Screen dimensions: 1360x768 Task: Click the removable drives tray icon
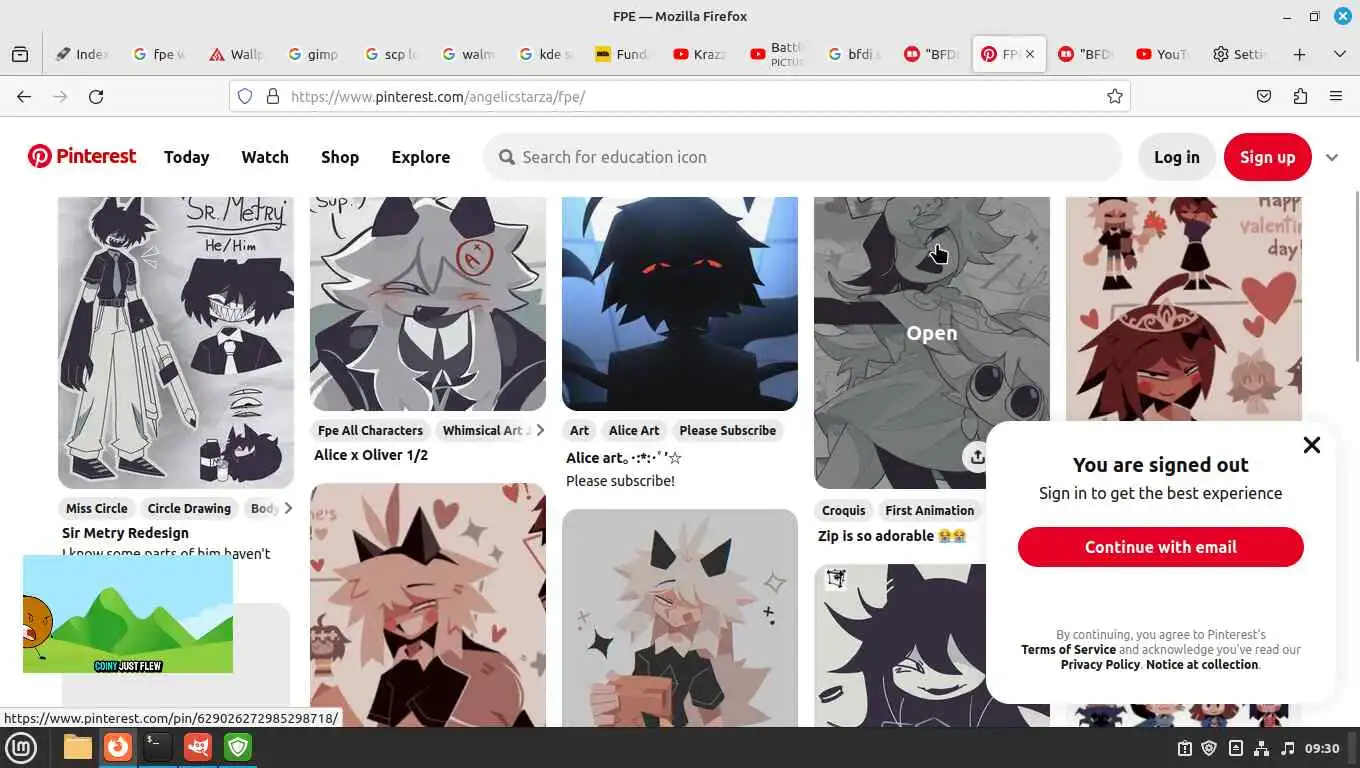[1236, 748]
